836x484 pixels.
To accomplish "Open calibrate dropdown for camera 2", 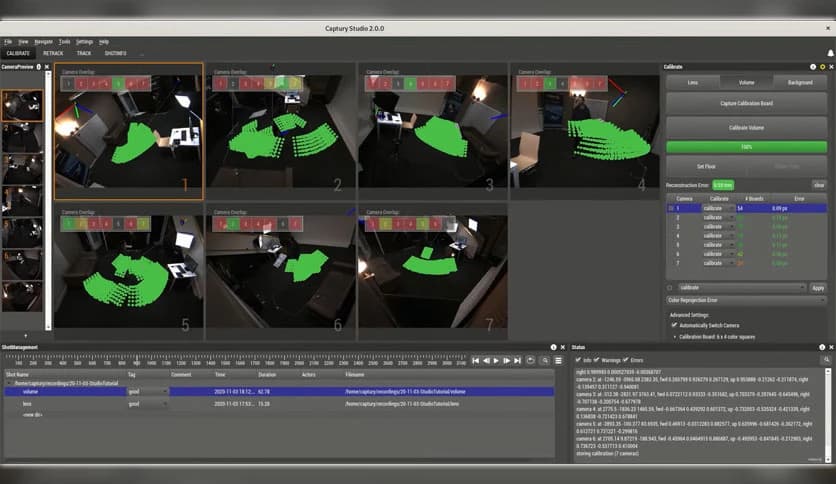I will click(x=718, y=217).
